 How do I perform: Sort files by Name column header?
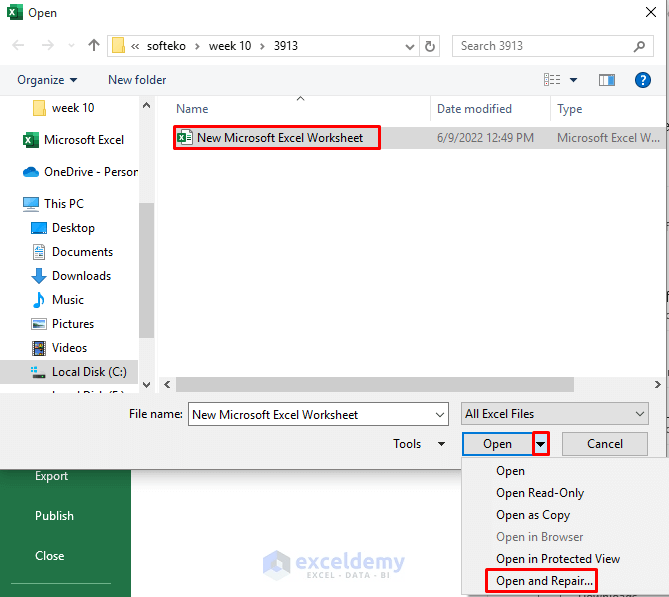click(x=192, y=109)
